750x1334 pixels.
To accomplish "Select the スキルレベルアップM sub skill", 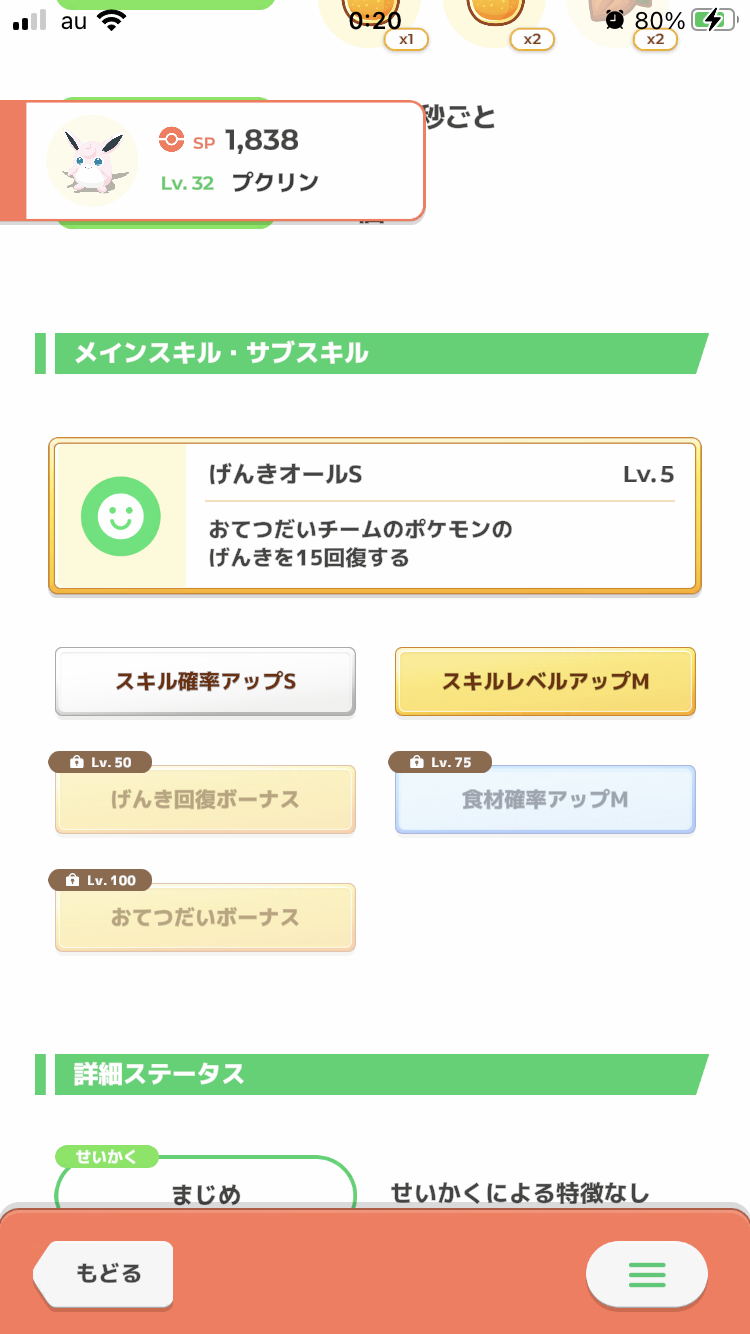I will tap(545, 682).
